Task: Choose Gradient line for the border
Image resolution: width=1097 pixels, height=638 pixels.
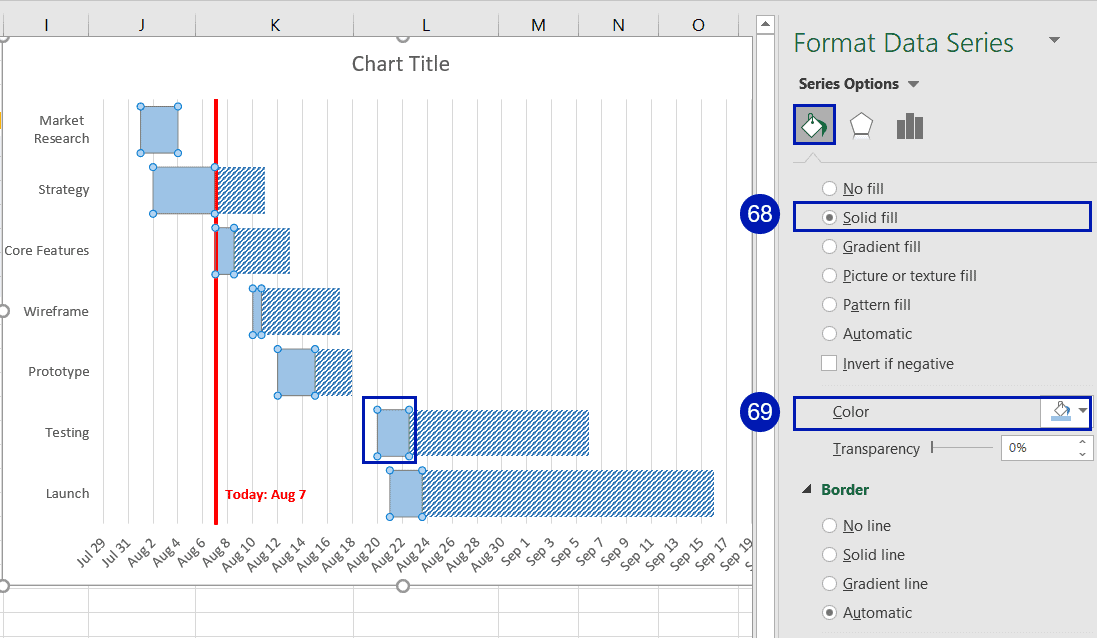Action: (x=829, y=583)
